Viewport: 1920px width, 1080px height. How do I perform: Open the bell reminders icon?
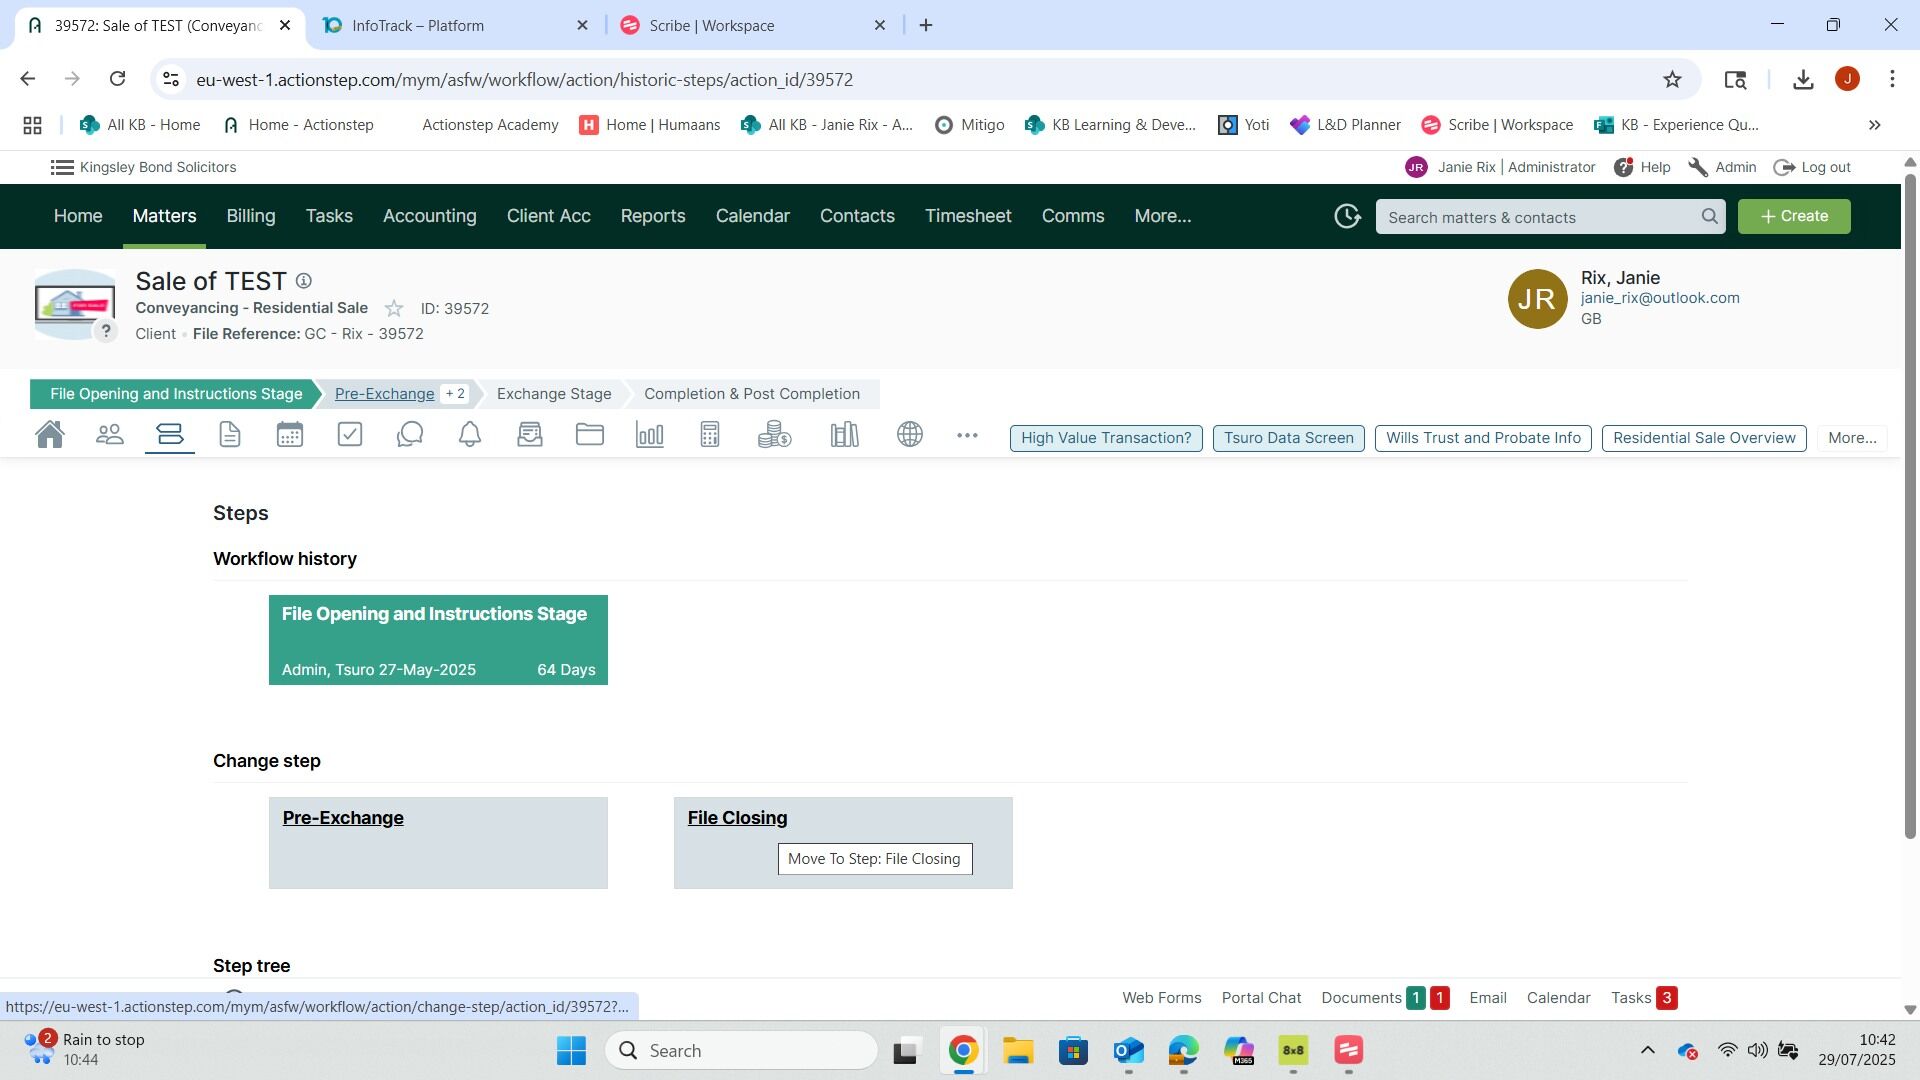point(470,435)
